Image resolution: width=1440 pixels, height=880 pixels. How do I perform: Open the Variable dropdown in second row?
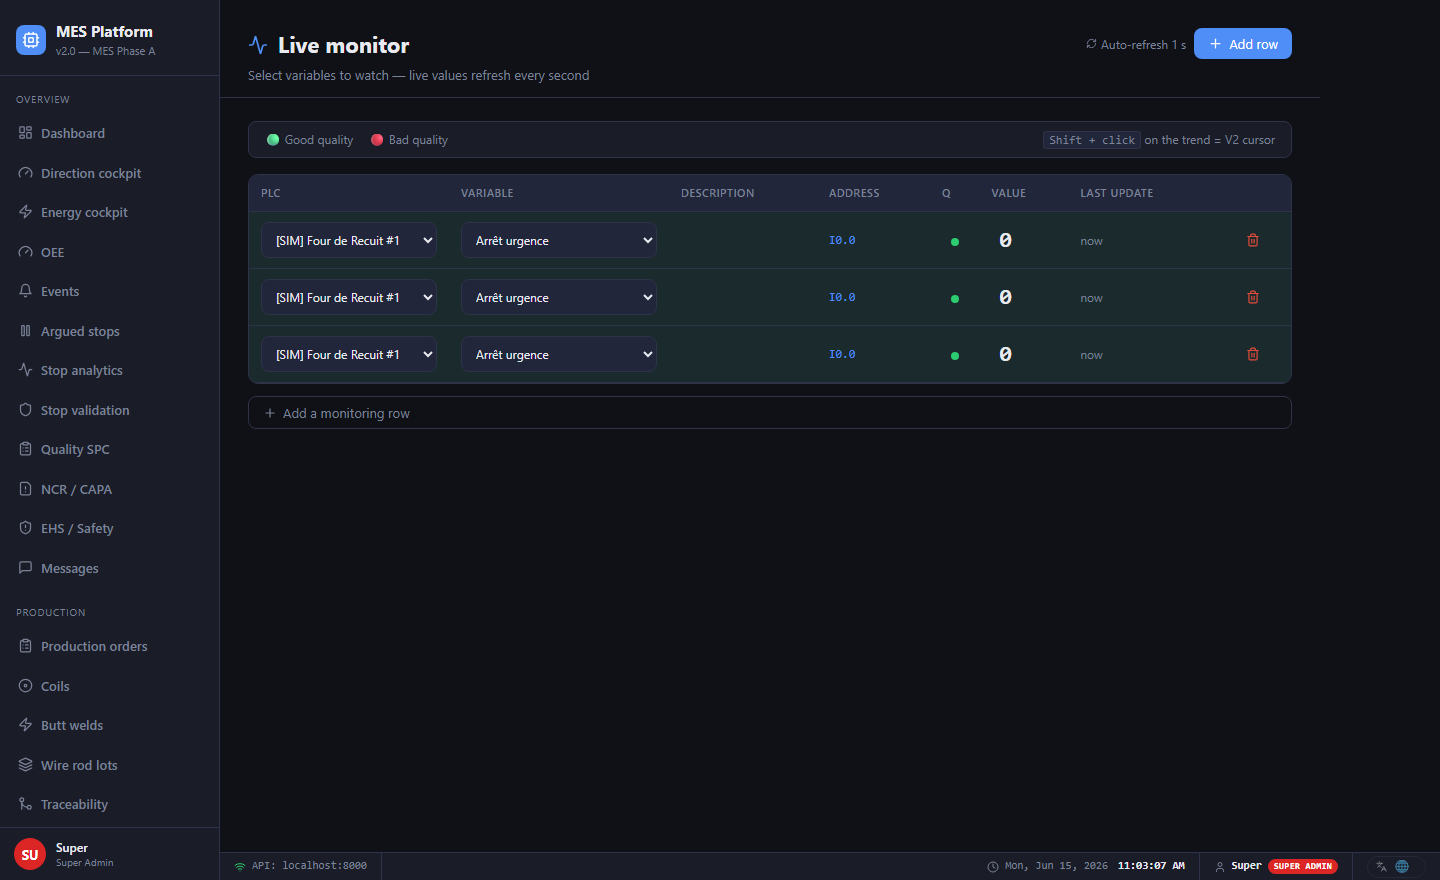click(559, 297)
